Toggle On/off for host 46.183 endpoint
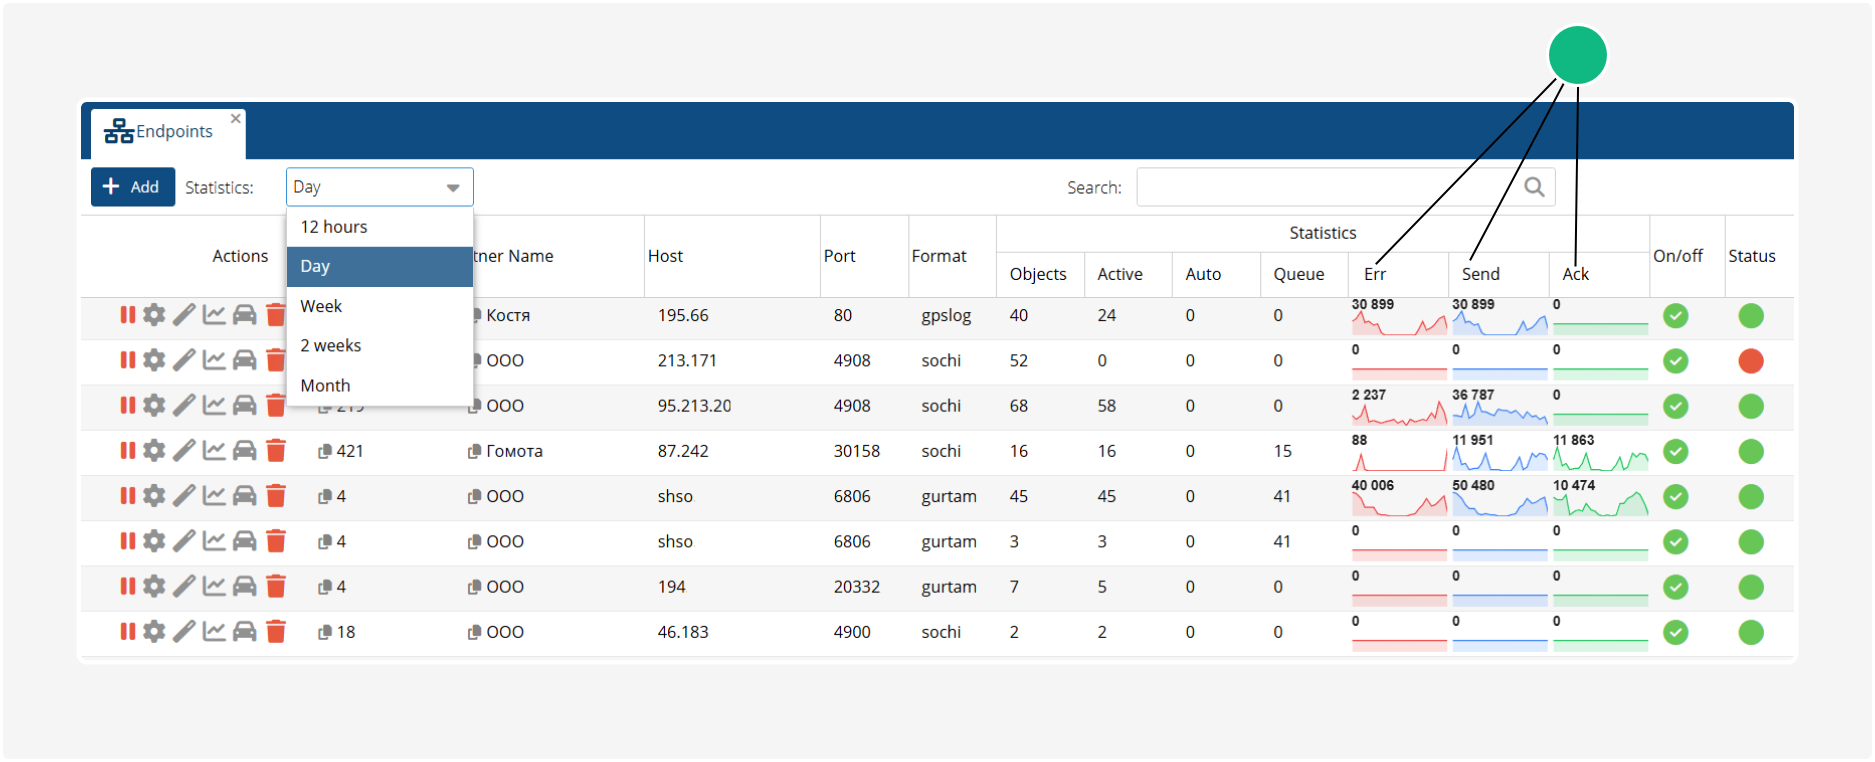This screenshot has height=762, width=1875. (x=1676, y=632)
